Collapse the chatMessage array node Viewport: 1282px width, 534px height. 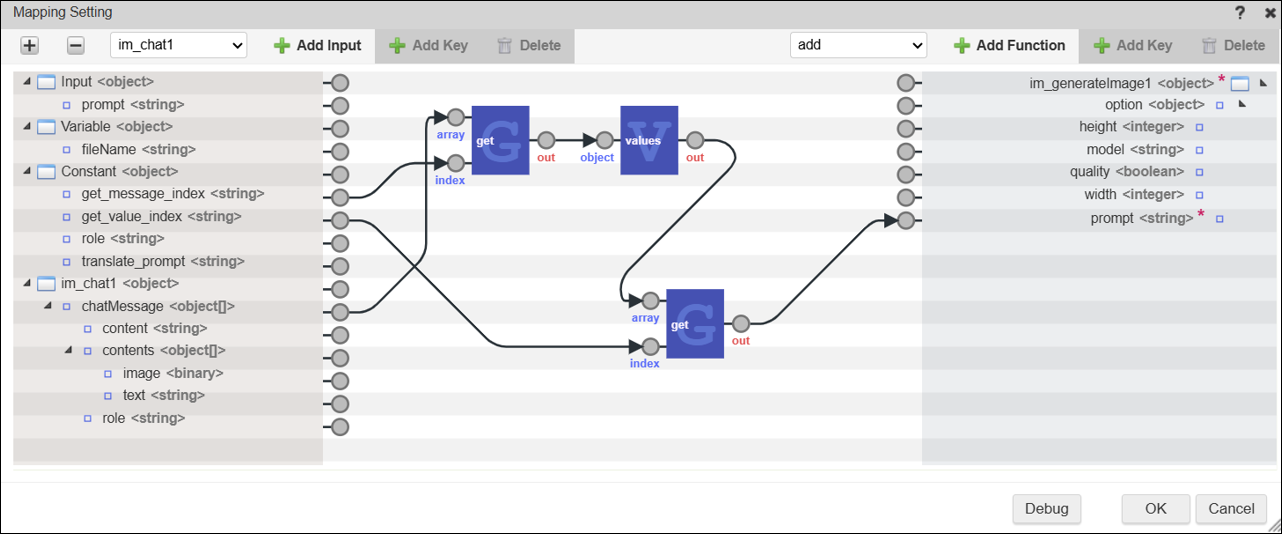coord(48,306)
